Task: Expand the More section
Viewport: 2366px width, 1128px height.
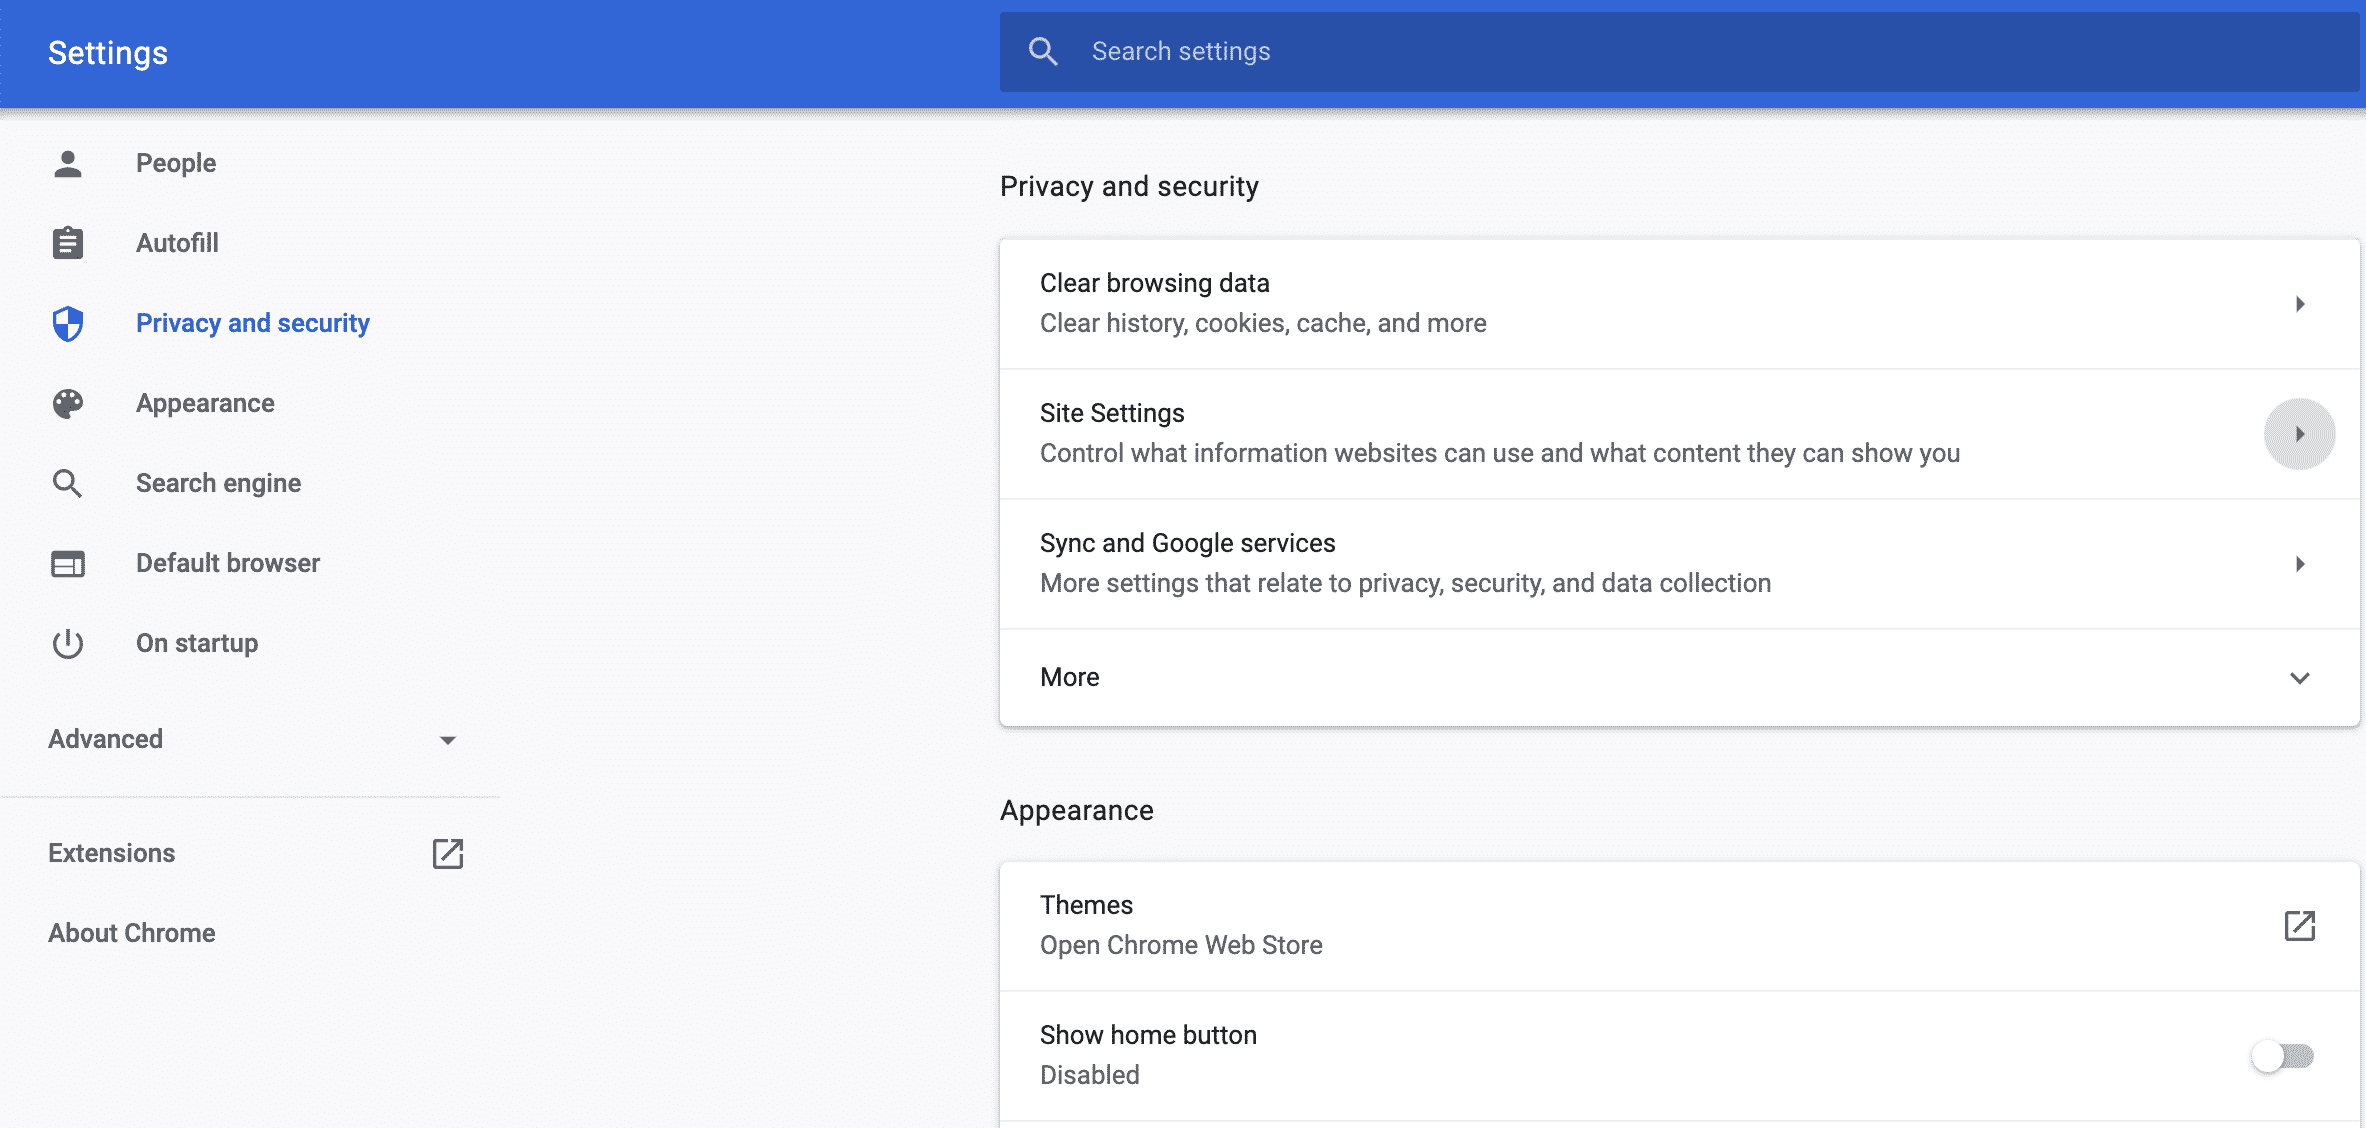Action: 2299,678
